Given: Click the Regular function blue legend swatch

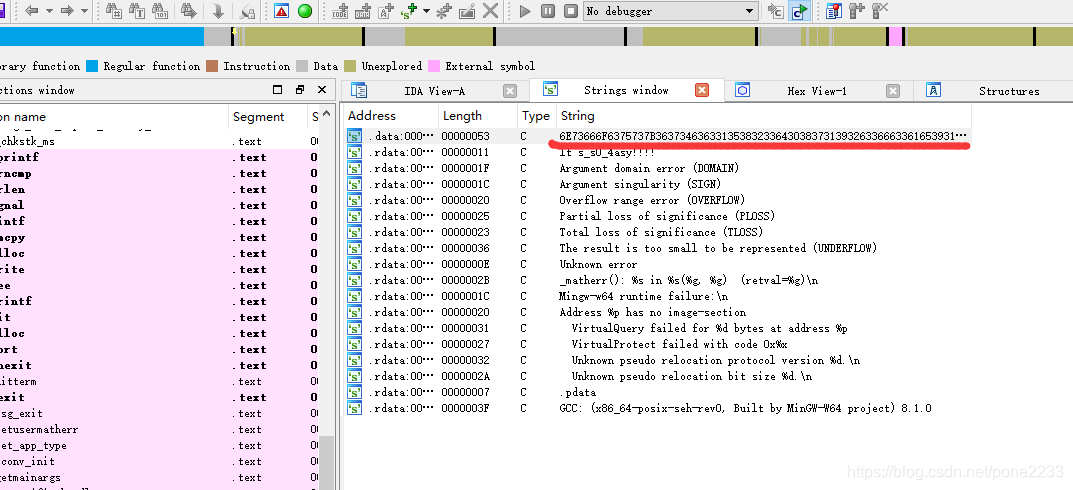Looking at the screenshot, I should 92,66.
